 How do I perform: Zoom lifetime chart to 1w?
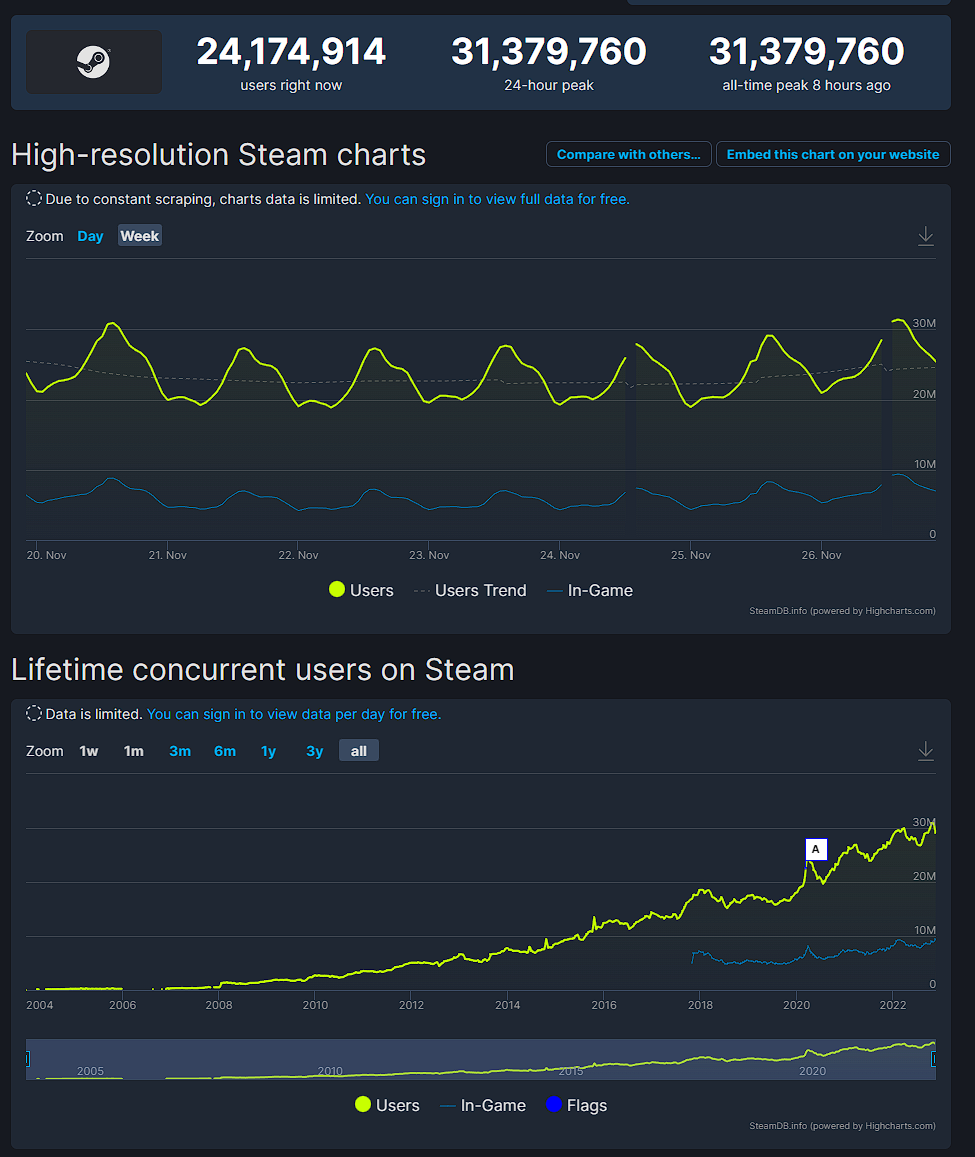coord(89,751)
